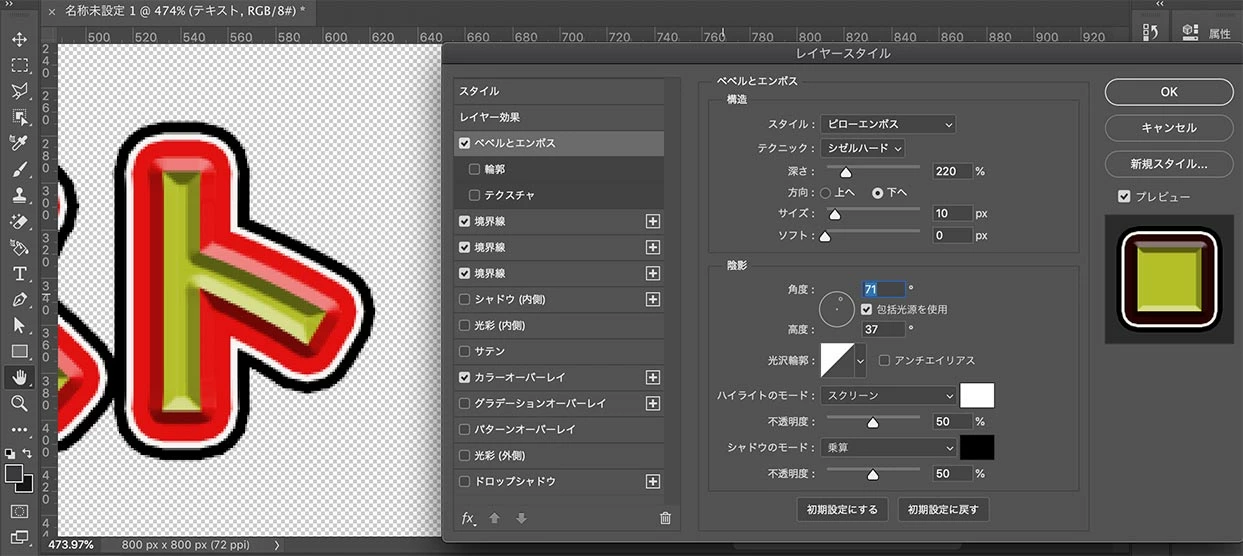Select the スタイル row in the effects list
Viewport: 1243px width, 556px height.
(558, 91)
